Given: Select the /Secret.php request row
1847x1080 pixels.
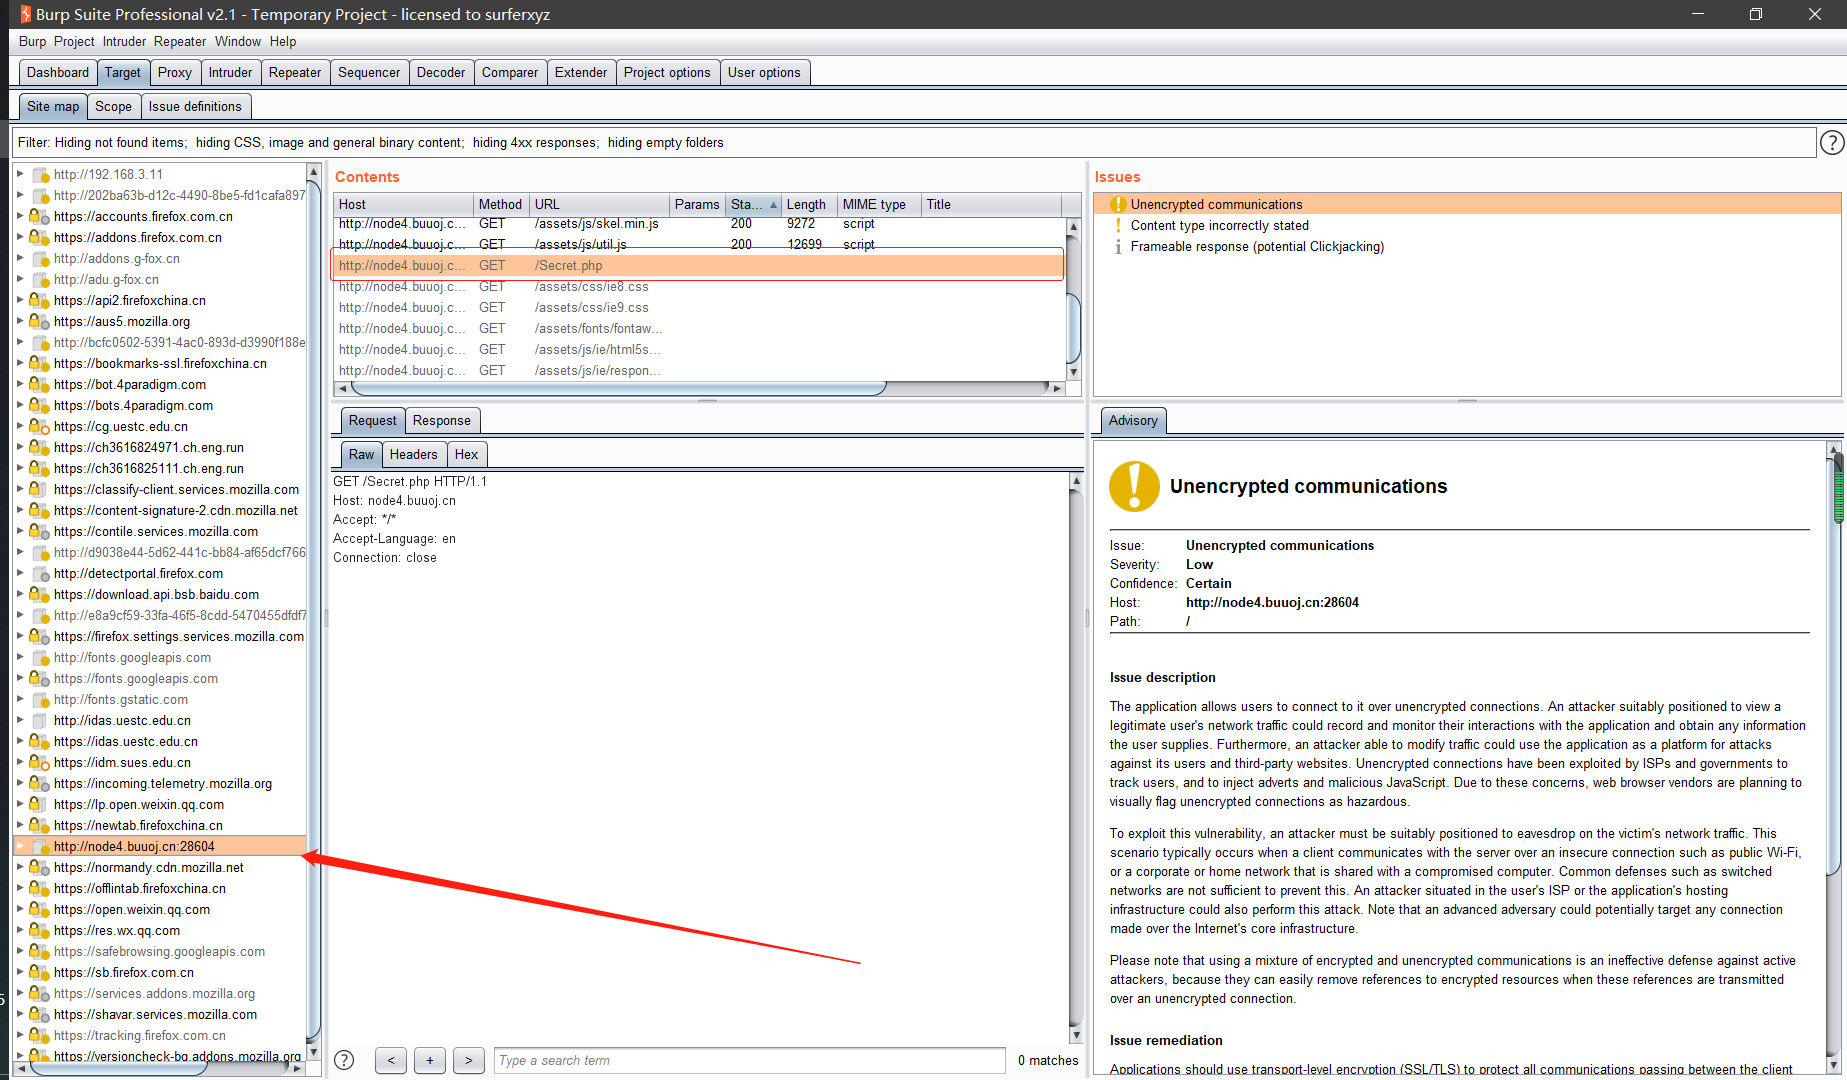Looking at the screenshot, I should pyautogui.click(x=698, y=265).
